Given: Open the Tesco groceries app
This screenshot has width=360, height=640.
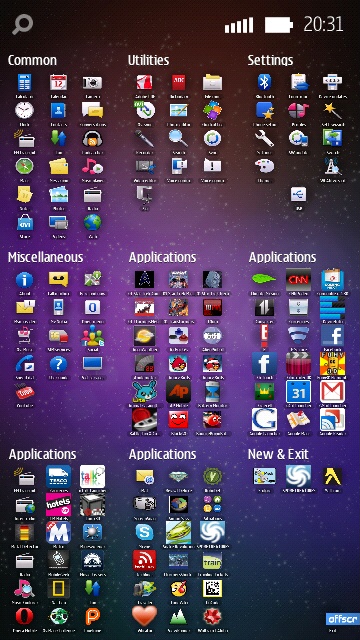Looking at the screenshot, I should (x=58, y=476).
